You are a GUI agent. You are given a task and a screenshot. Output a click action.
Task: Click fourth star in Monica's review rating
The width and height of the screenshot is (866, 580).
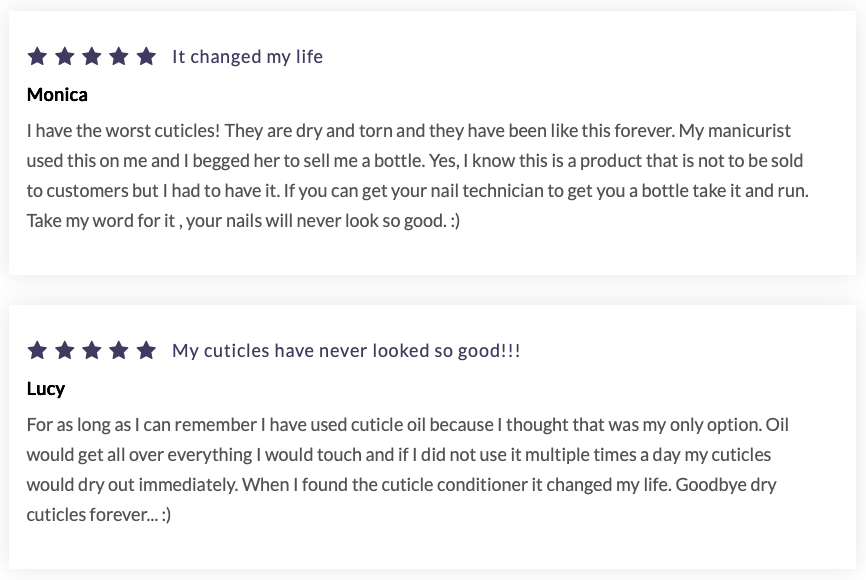point(119,56)
